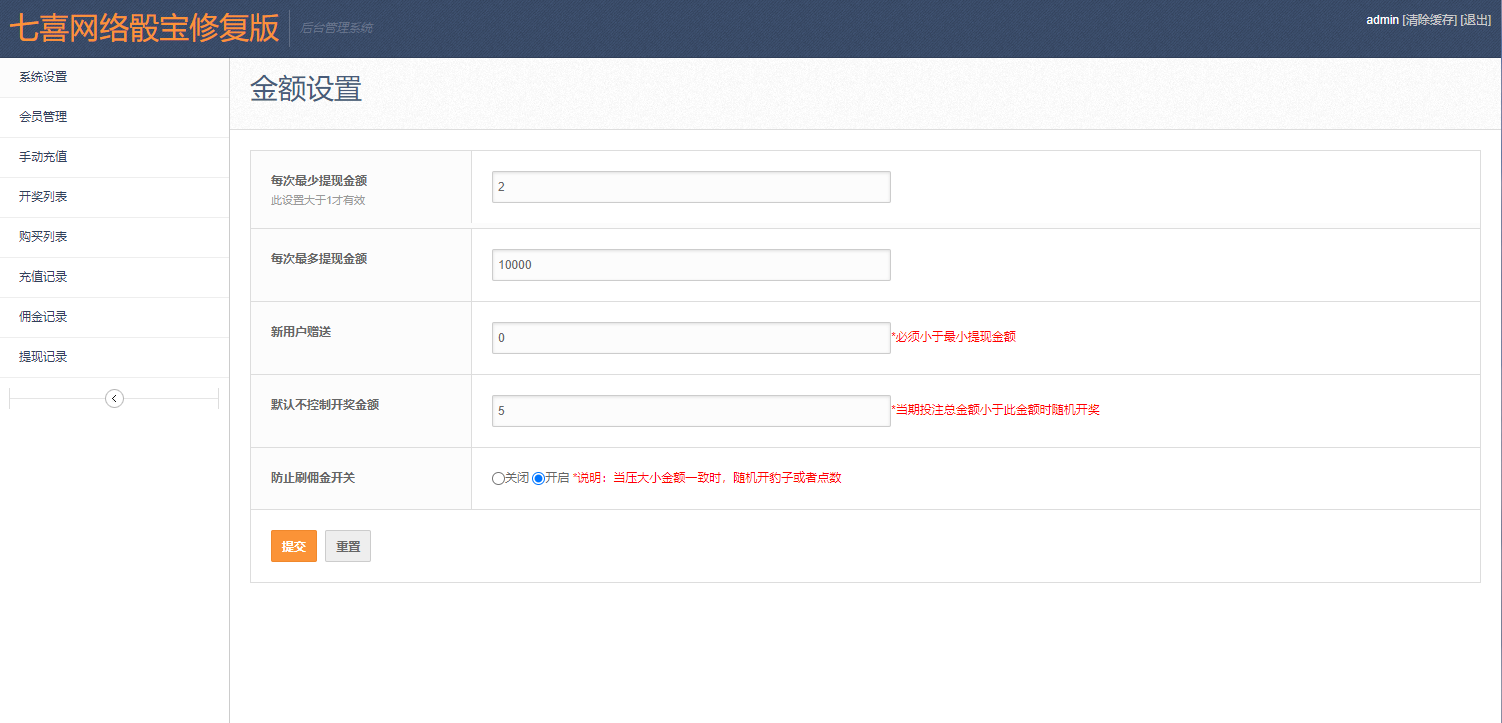Click the 新用户赠送 input field
This screenshot has height=723, width=1502.
point(690,338)
